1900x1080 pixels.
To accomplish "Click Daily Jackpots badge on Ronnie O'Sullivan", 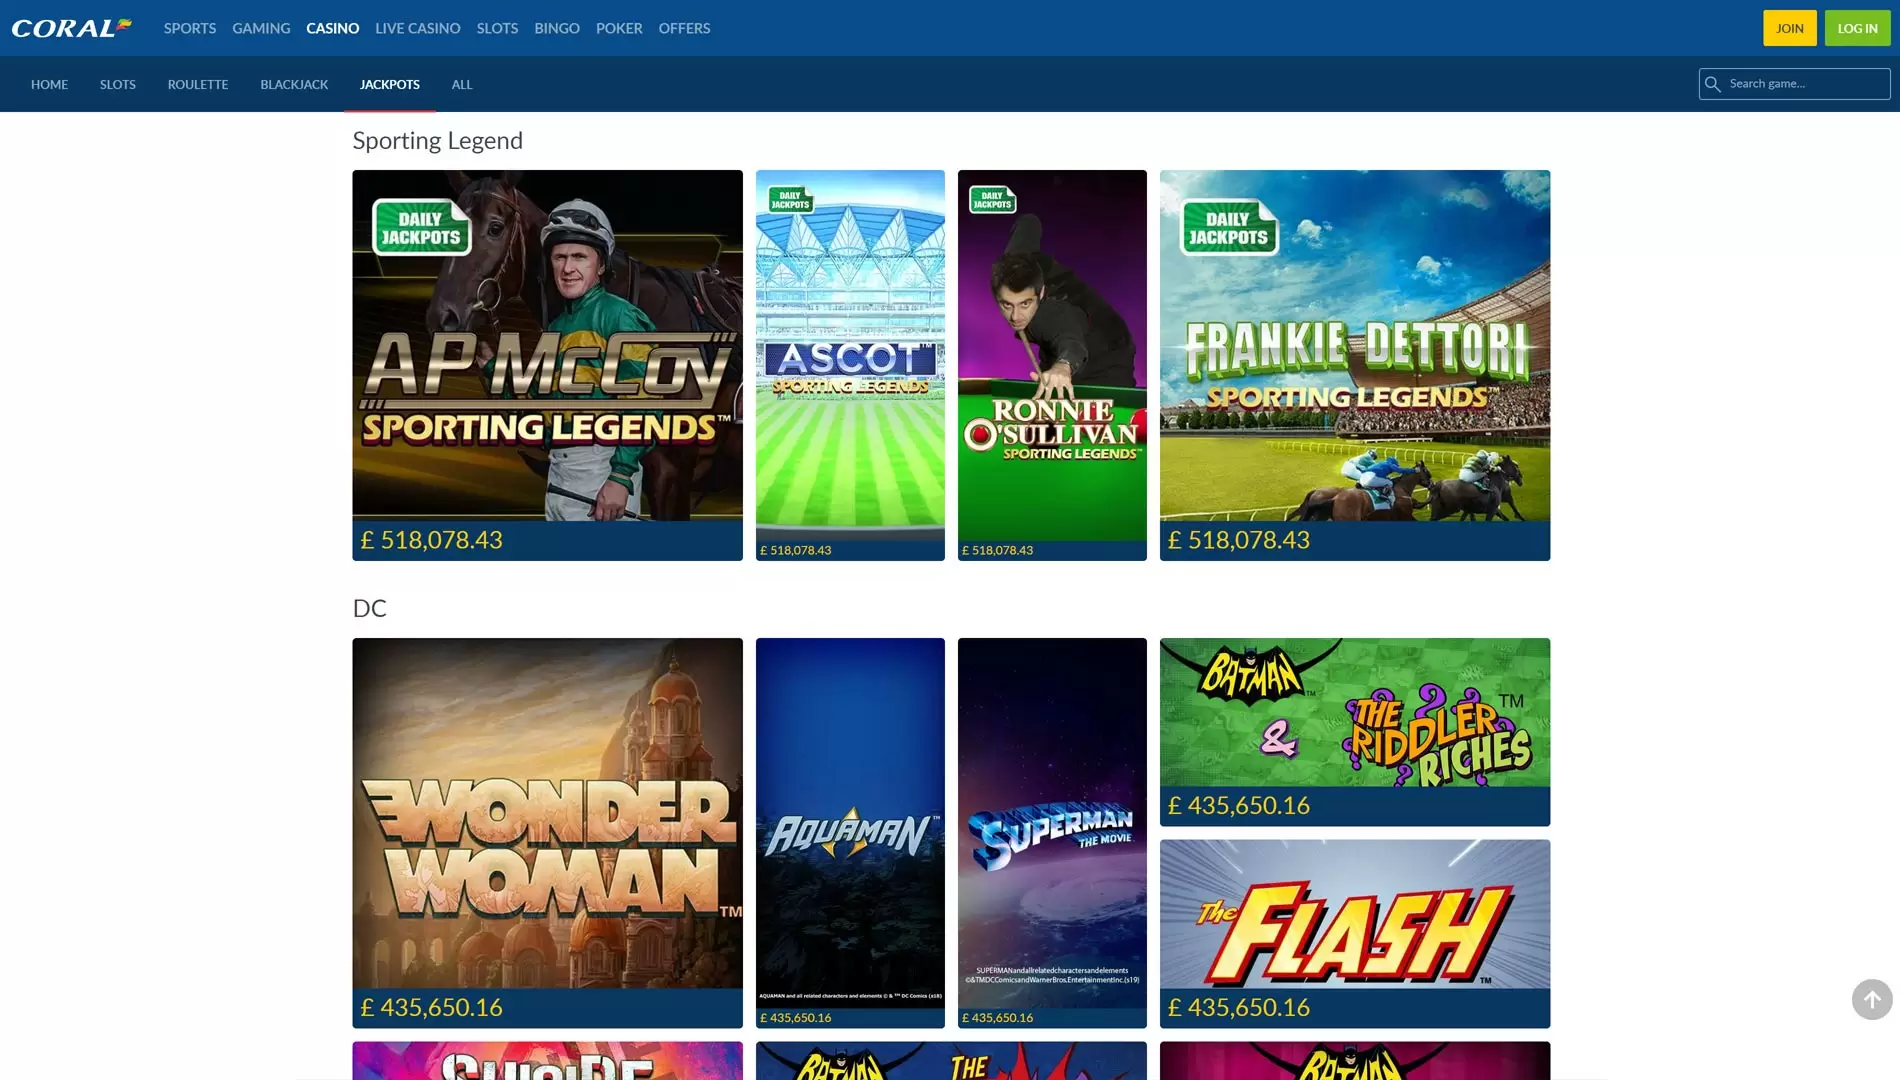I will pos(992,200).
